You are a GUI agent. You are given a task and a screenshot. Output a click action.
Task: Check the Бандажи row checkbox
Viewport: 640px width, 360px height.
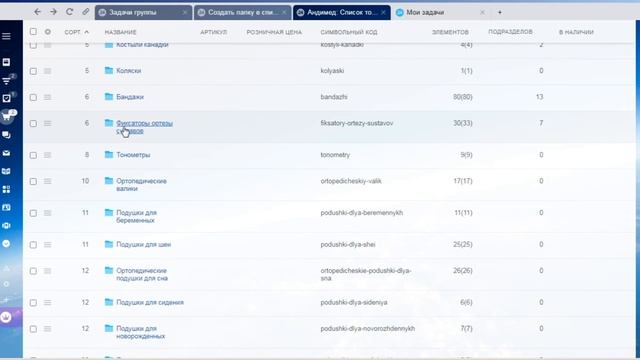tap(33, 97)
